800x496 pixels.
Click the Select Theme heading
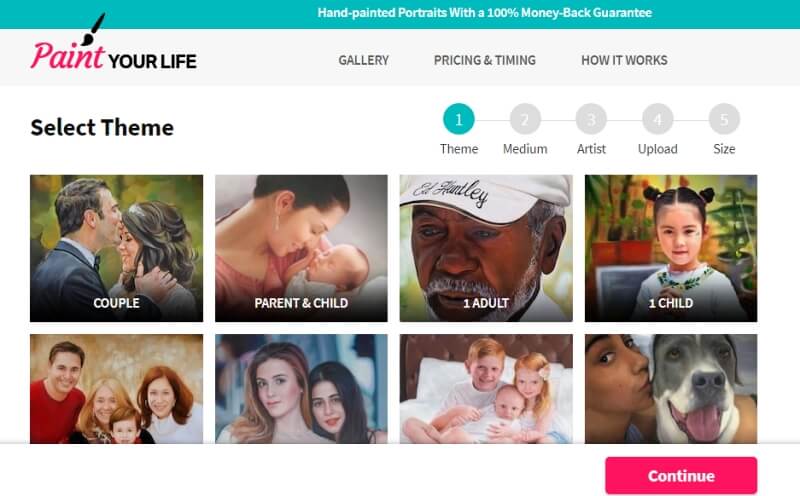102,128
